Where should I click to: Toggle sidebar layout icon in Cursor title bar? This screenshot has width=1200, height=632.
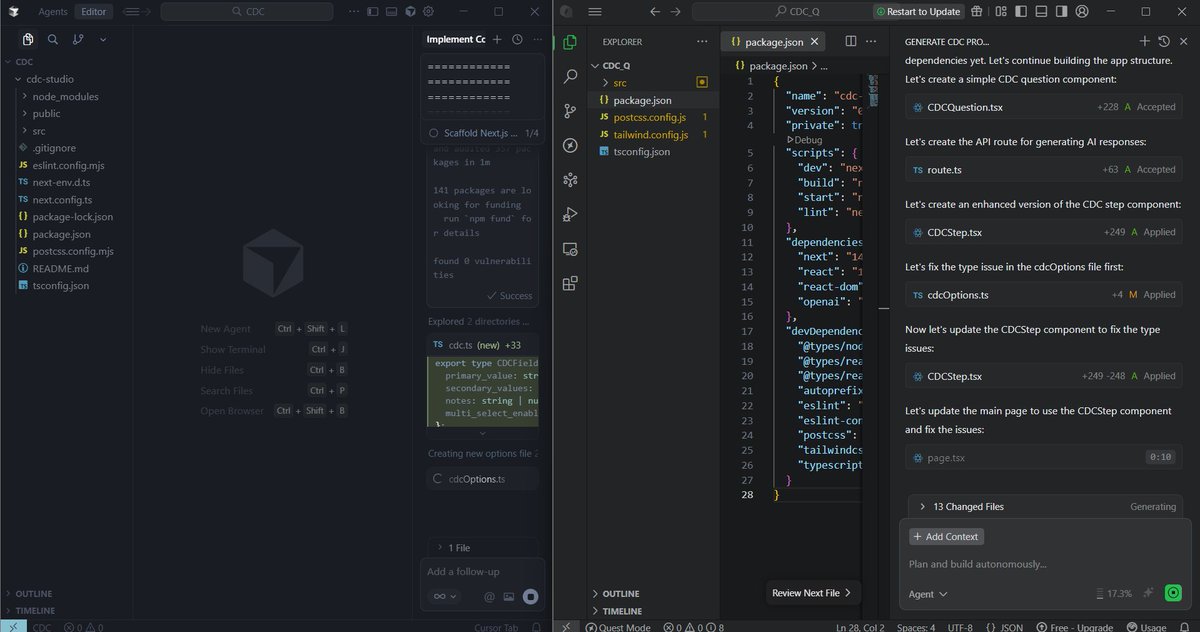373,12
